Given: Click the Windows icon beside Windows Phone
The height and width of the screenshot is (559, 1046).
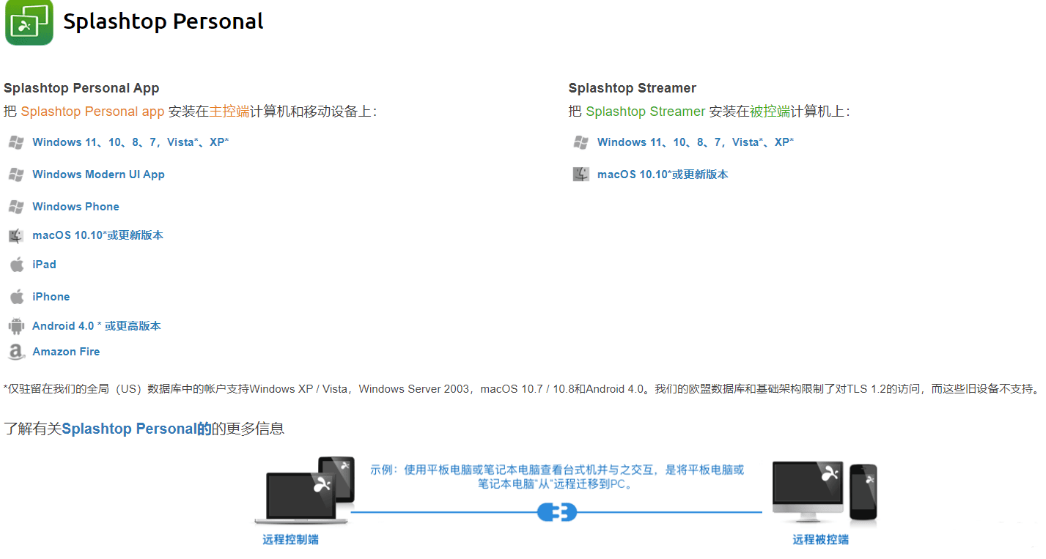Looking at the screenshot, I should point(16,207).
